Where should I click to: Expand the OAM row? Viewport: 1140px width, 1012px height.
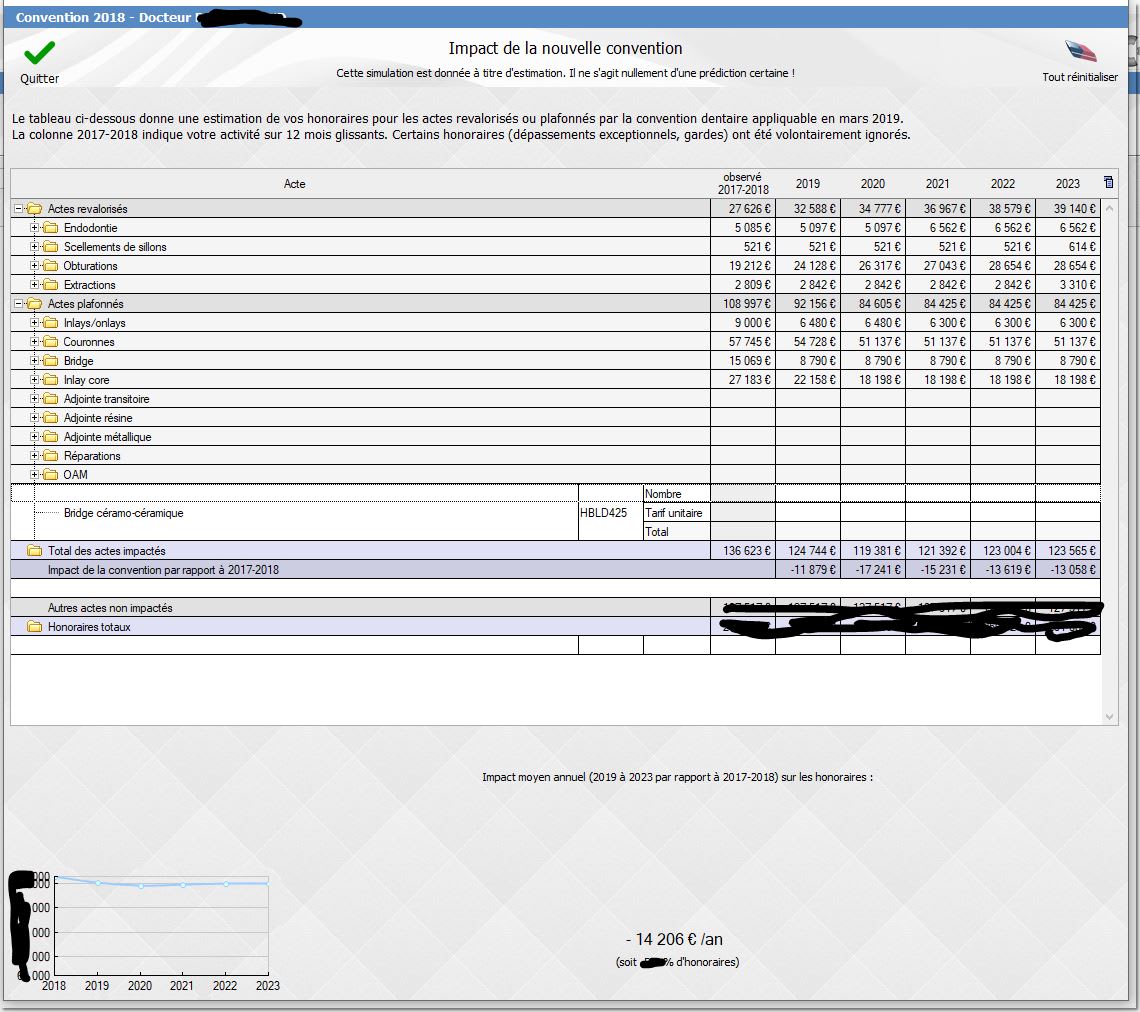tap(34, 474)
